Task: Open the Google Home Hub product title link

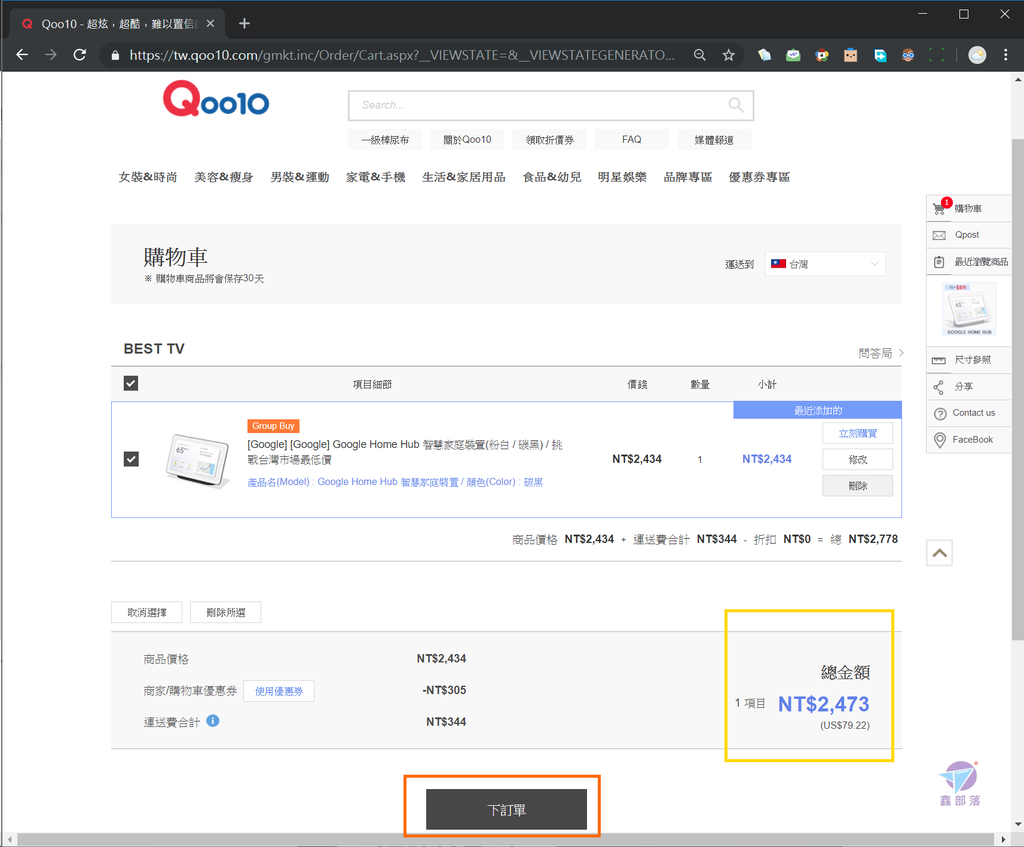Action: click(405, 452)
